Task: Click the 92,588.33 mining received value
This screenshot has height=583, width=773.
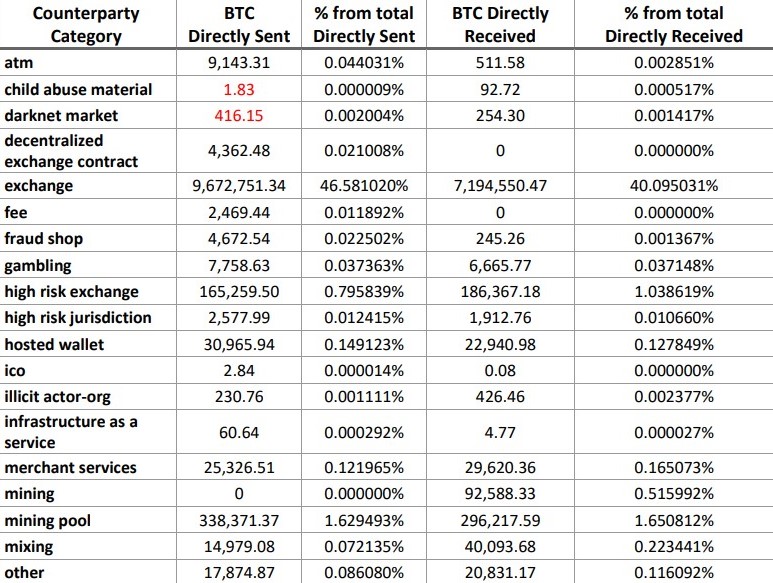Action: click(500, 494)
